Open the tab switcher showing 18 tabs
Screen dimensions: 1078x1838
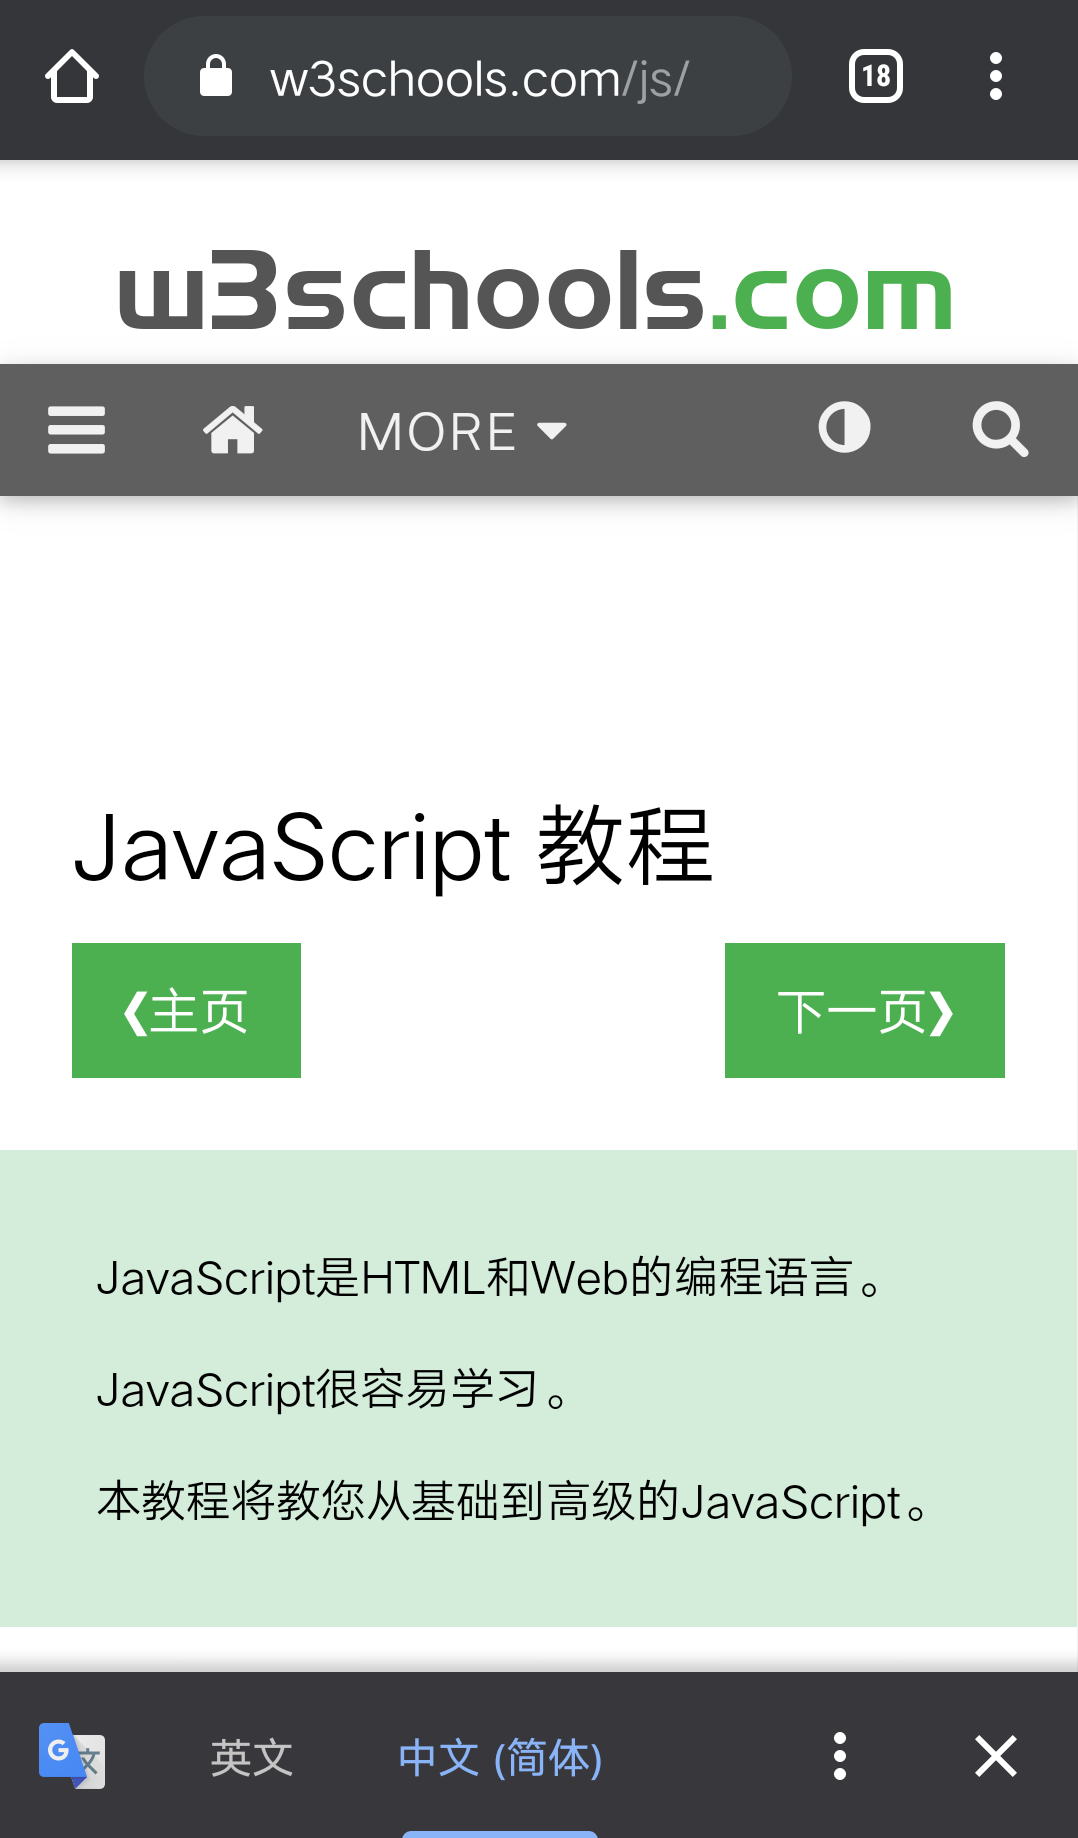(876, 76)
